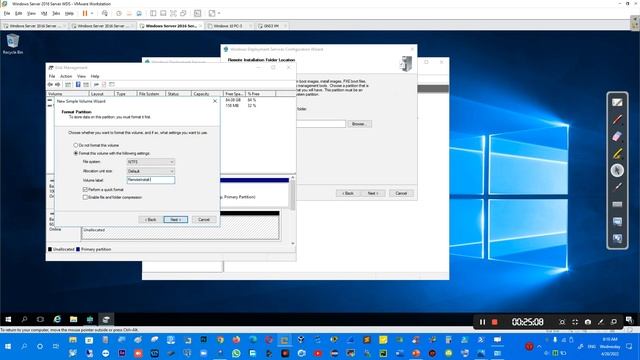The width and height of the screenshot is (640, 360).
Task: Click VMware revert snapshot icon
Action: click(129, 13)
